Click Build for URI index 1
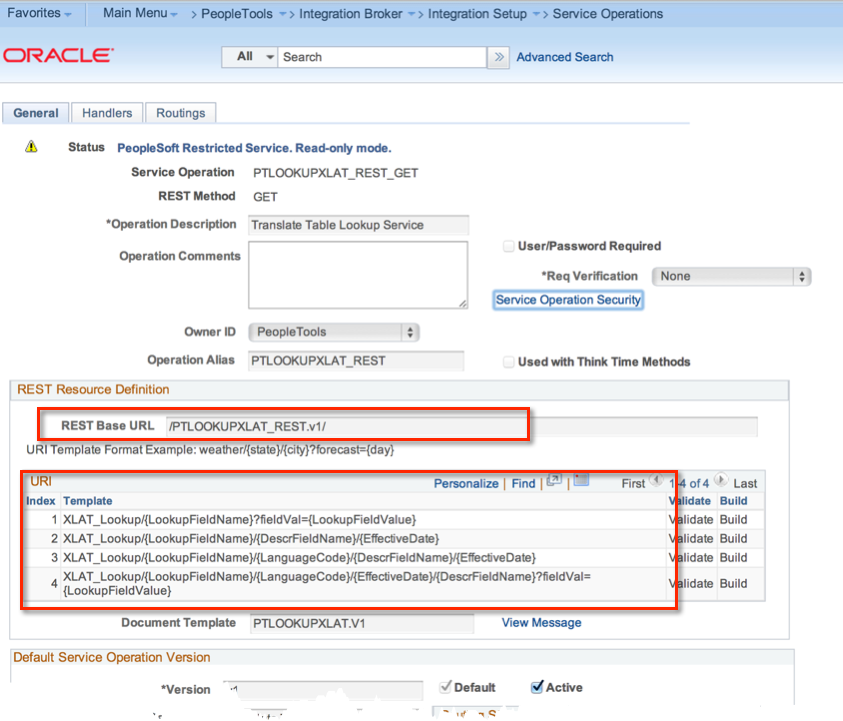Viewport: 843px width, 721px height. 733,519
